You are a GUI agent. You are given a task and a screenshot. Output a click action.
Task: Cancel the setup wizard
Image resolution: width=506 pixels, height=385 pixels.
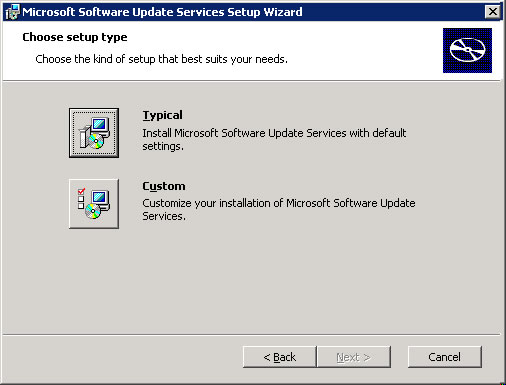point(445,357)
